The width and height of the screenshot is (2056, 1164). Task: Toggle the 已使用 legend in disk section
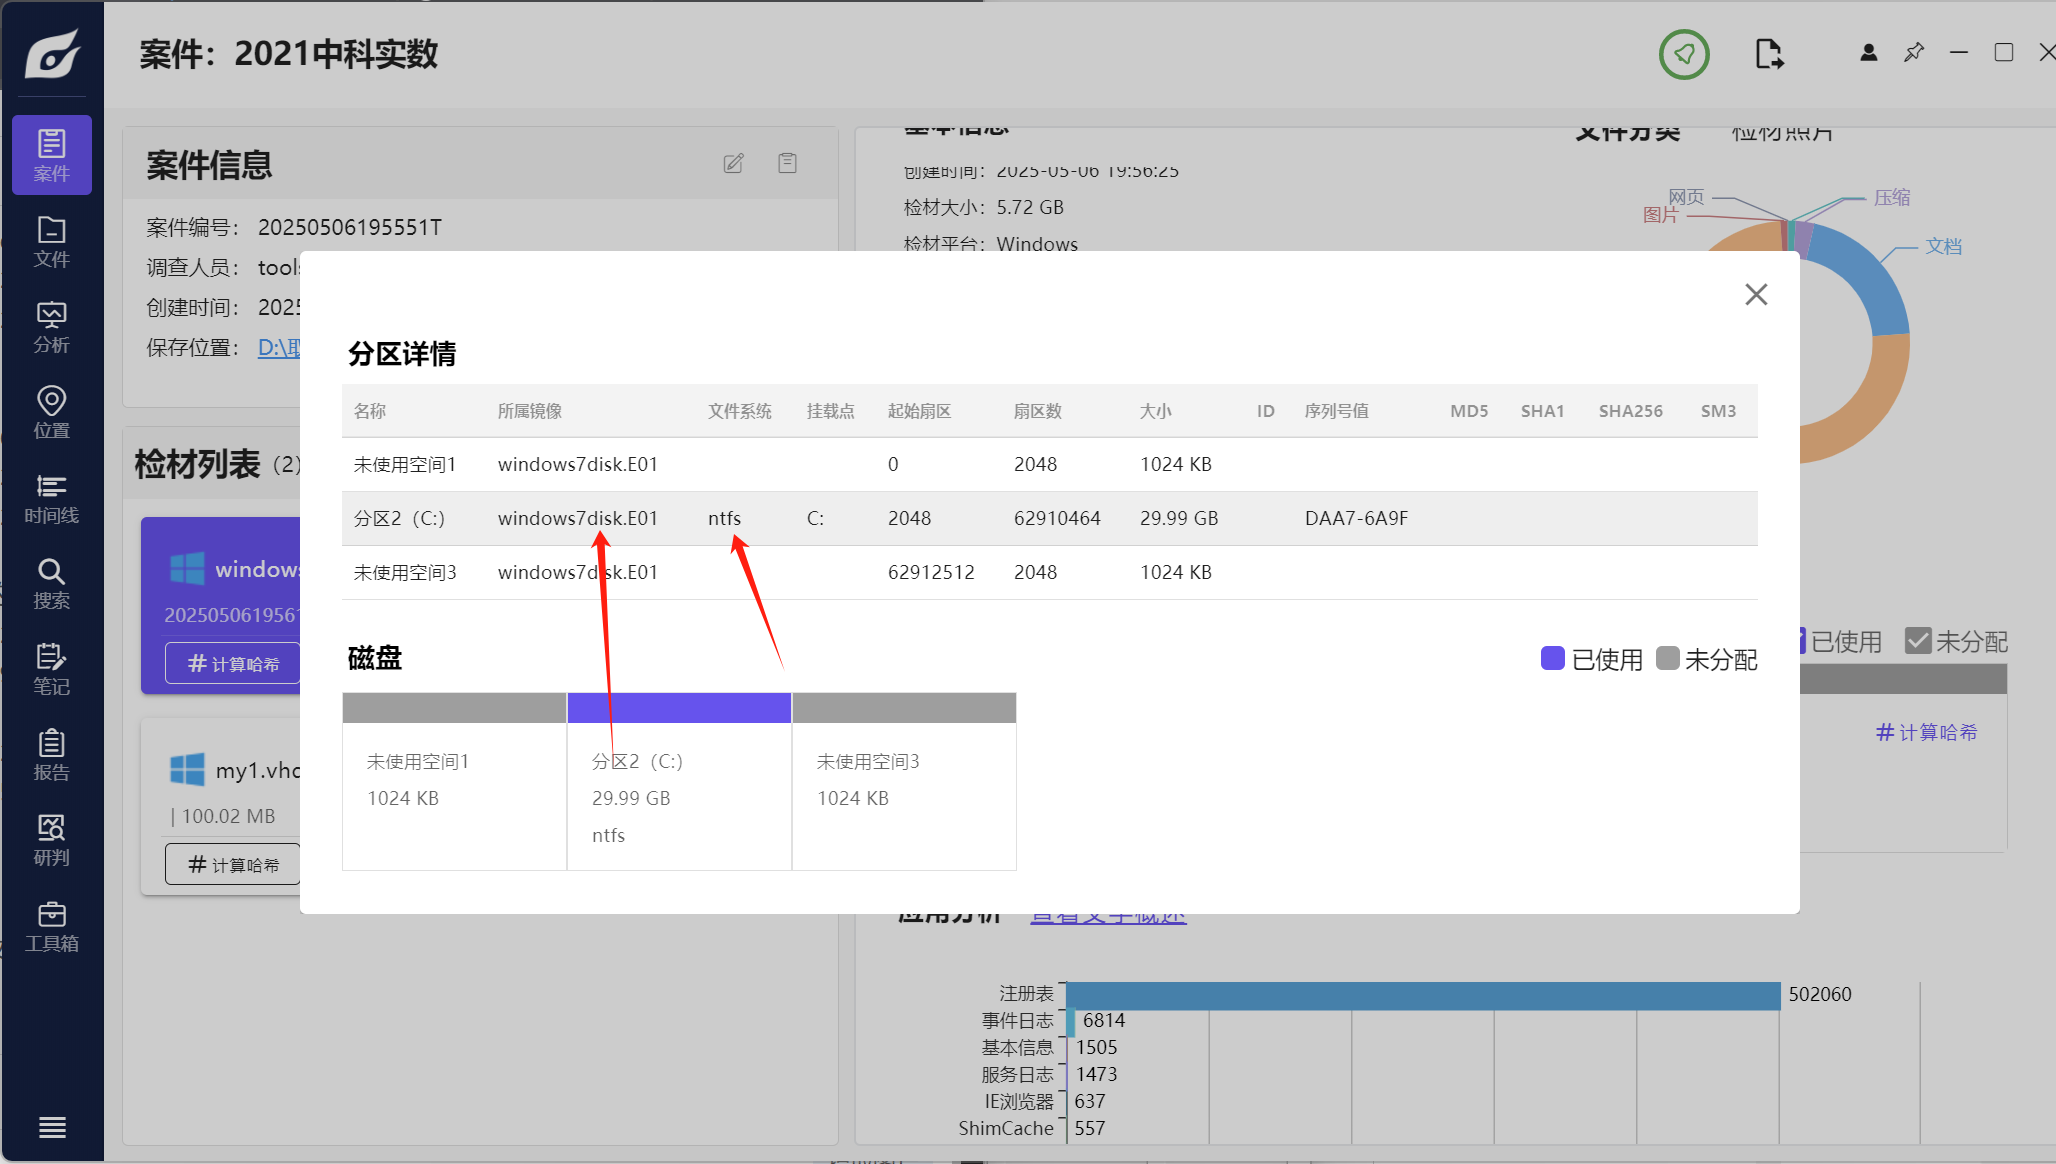(x=1592, y=659)
